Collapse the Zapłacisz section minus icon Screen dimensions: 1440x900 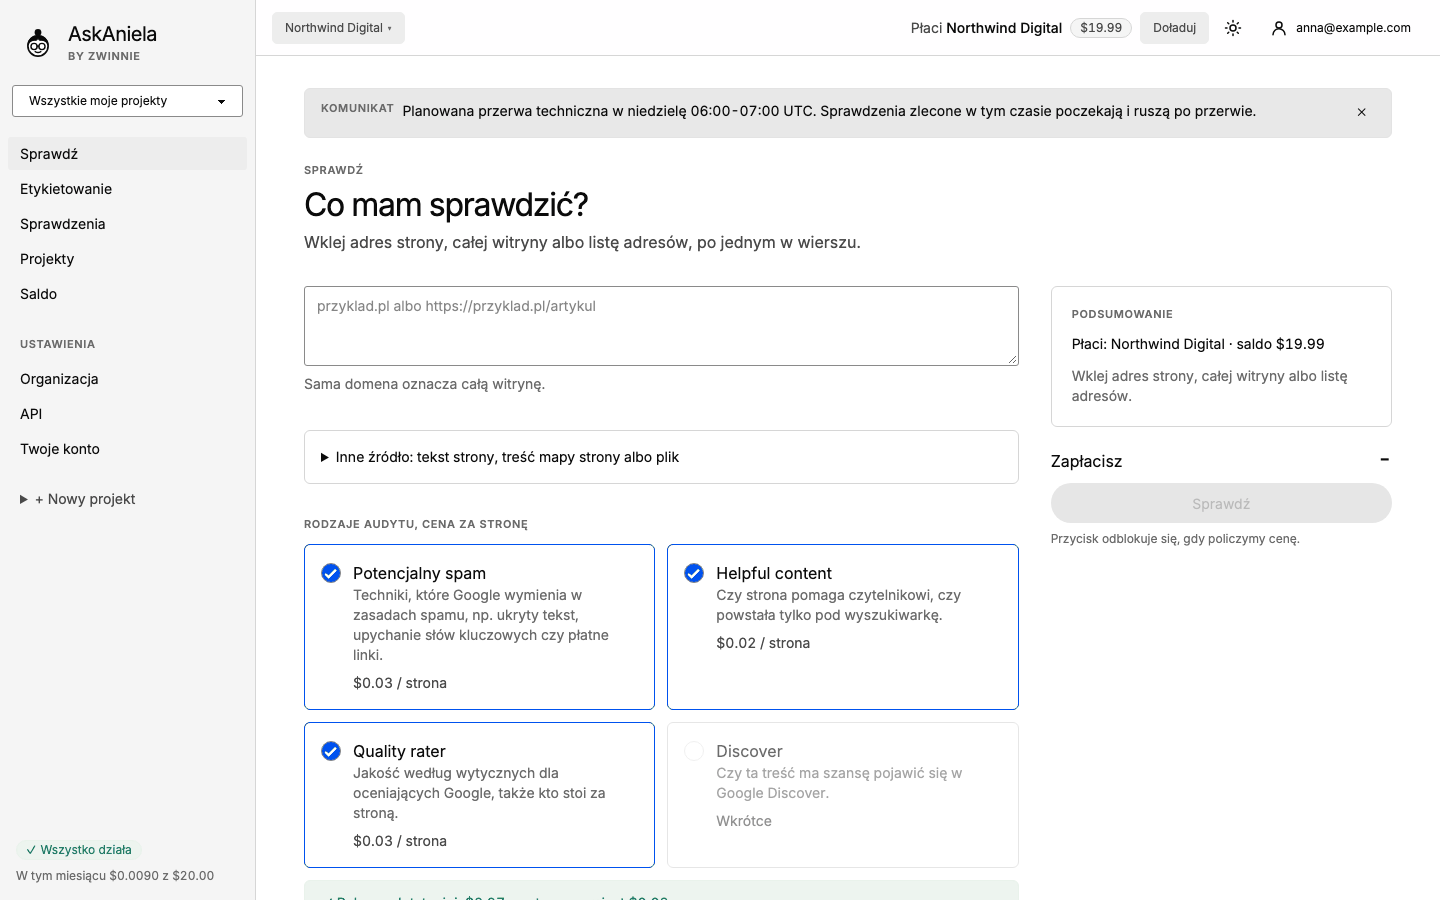click(x=1384, y=460)
